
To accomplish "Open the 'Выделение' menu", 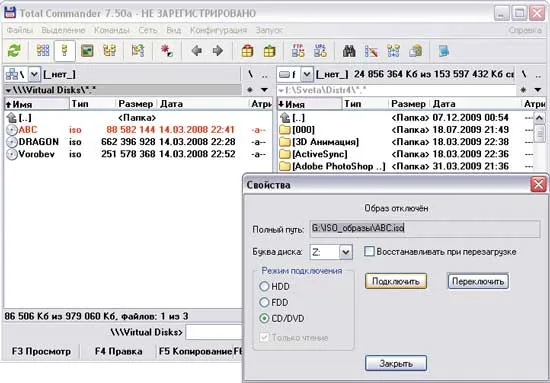I will pyautogui.click(x=63, y=30).
